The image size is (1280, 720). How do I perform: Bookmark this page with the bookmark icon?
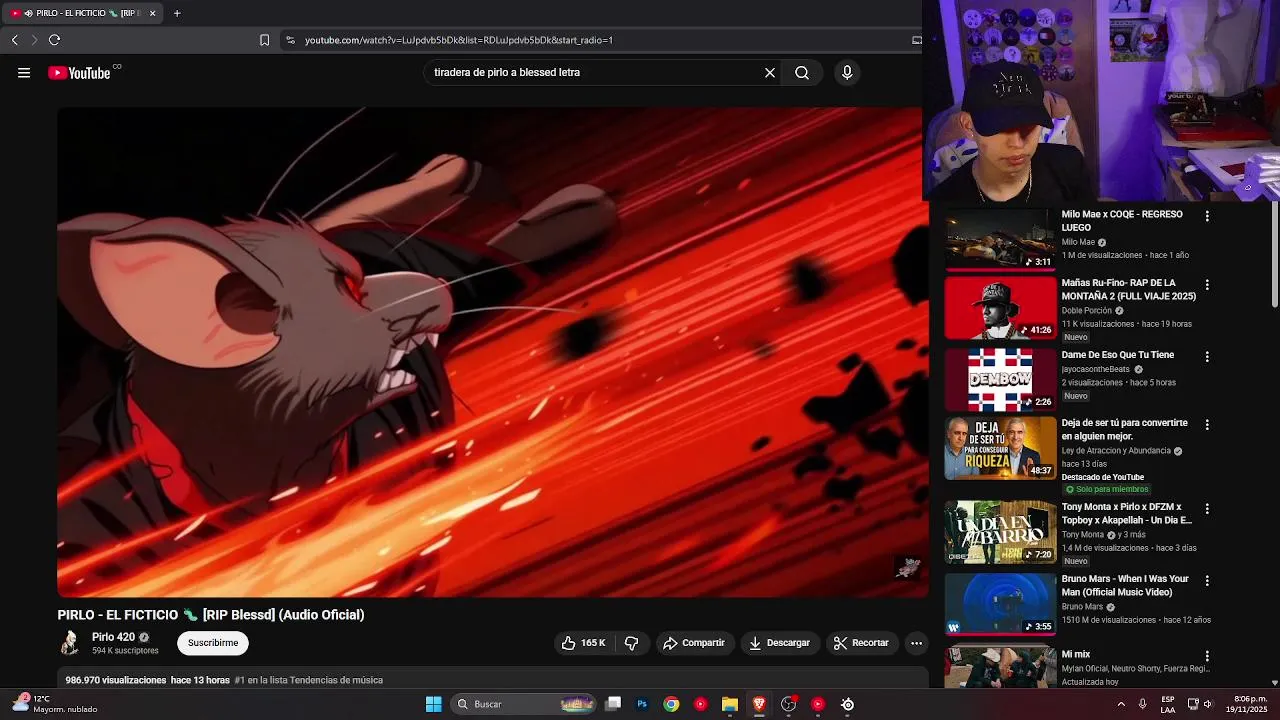click(264, 40)
